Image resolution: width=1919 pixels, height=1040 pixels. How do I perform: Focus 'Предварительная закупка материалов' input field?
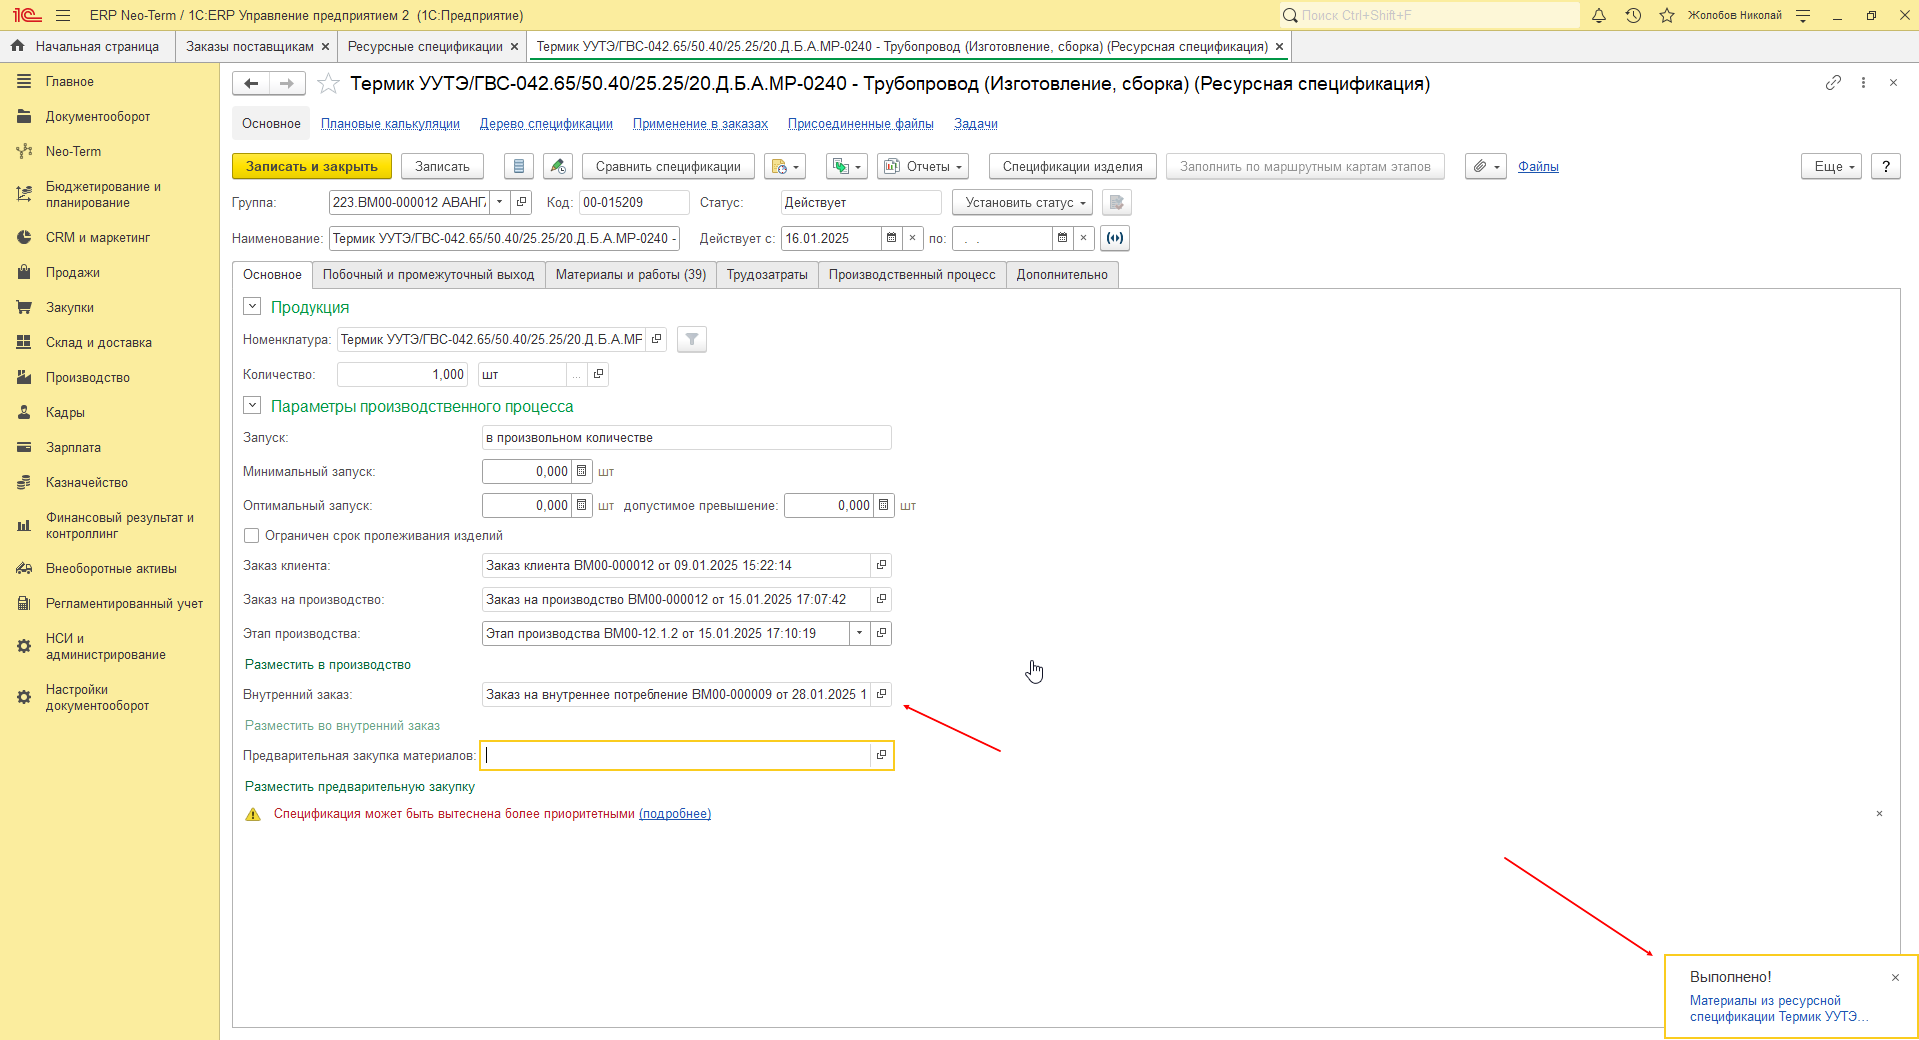click(x=676, y=755)
